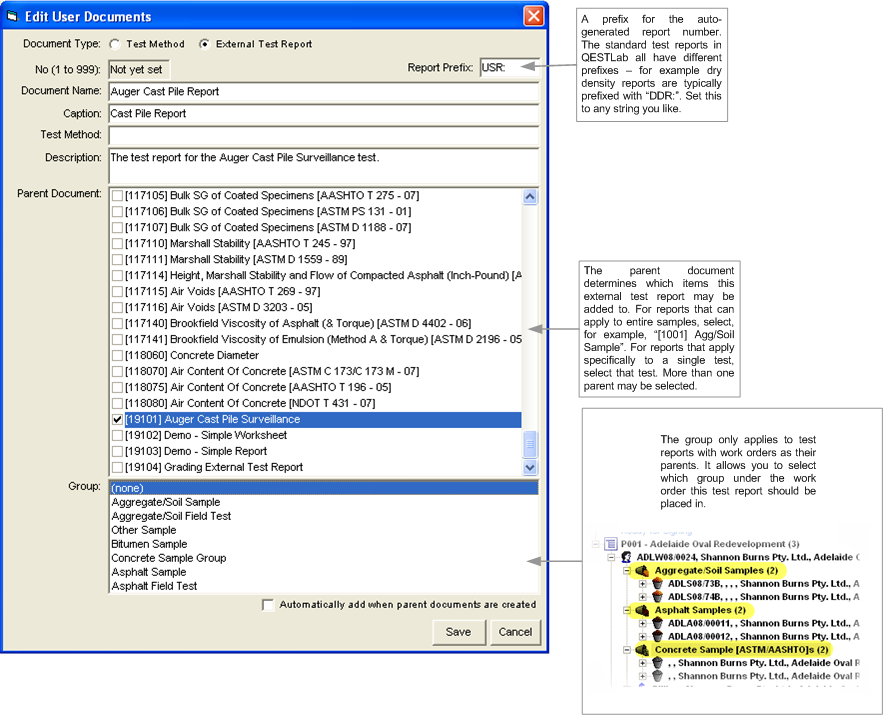Choose Concrete Sample Group in Group list
The height and width of the screenshot is (715, 883).
[168, 558]
